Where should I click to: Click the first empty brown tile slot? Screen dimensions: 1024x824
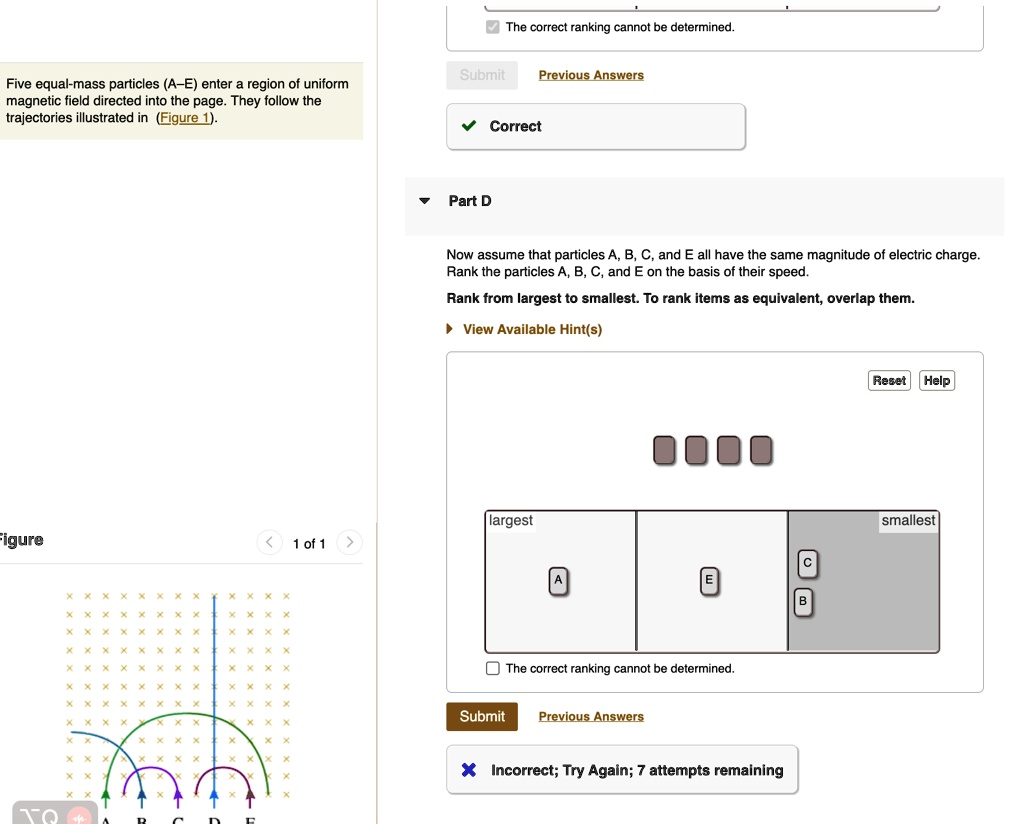(664, 451)
